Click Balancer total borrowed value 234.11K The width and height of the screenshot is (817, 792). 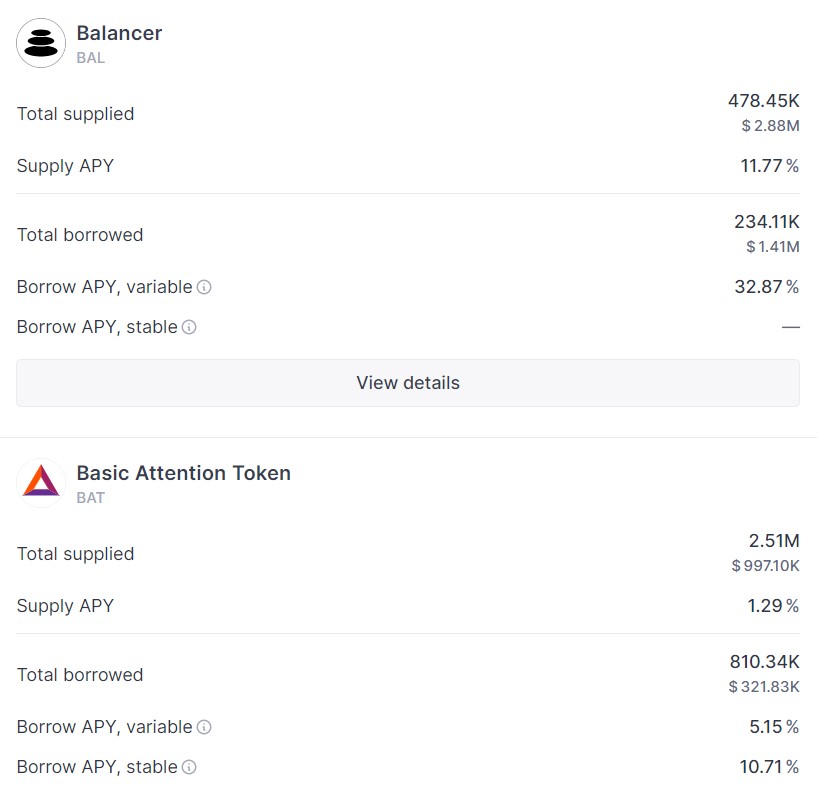pos(766,222)
